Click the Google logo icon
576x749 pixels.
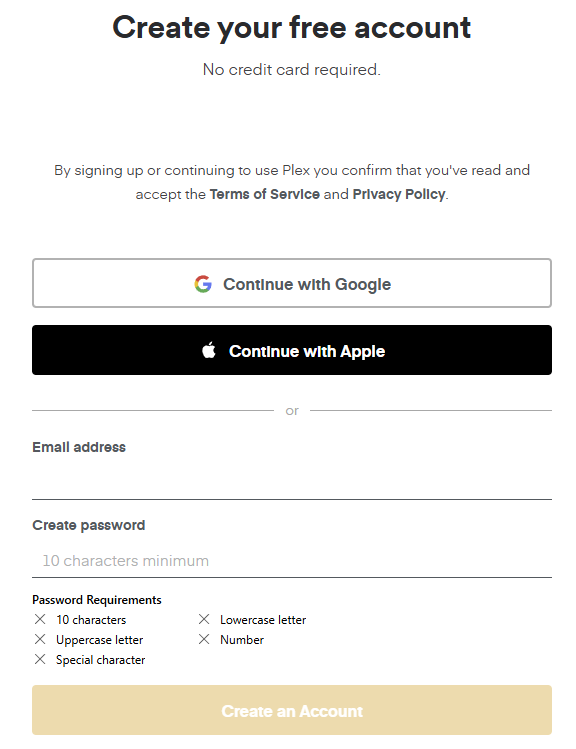203,284
